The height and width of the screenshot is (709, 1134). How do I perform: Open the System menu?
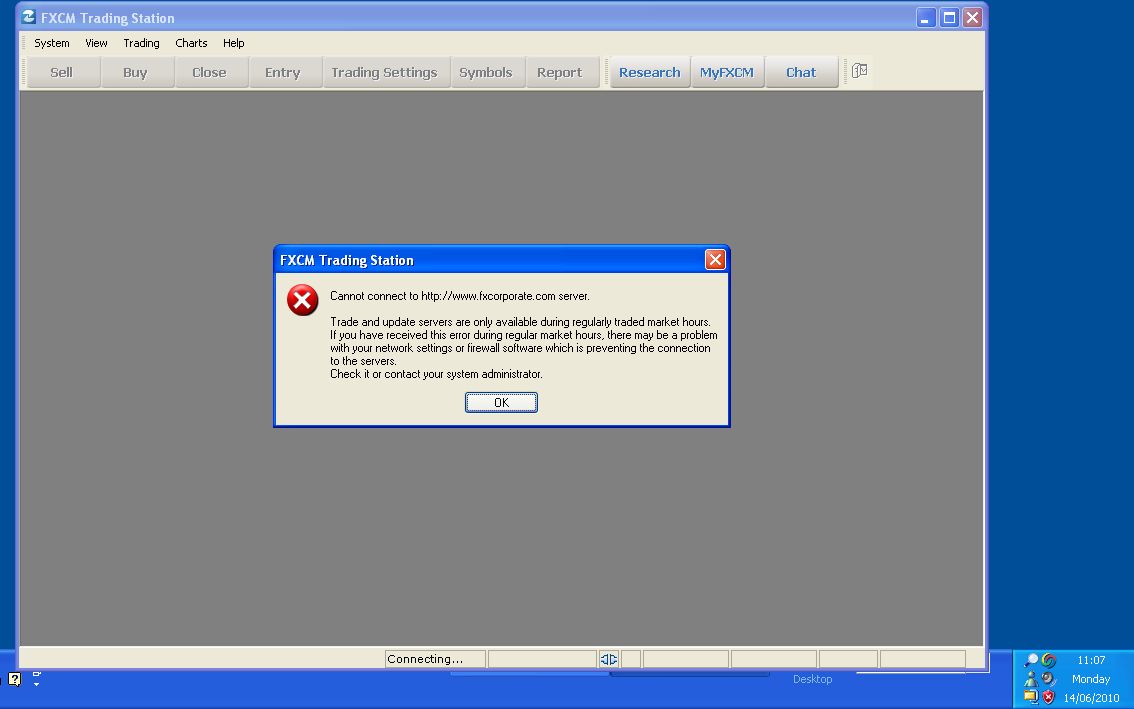pyautogui.click(x=52, y=43)
